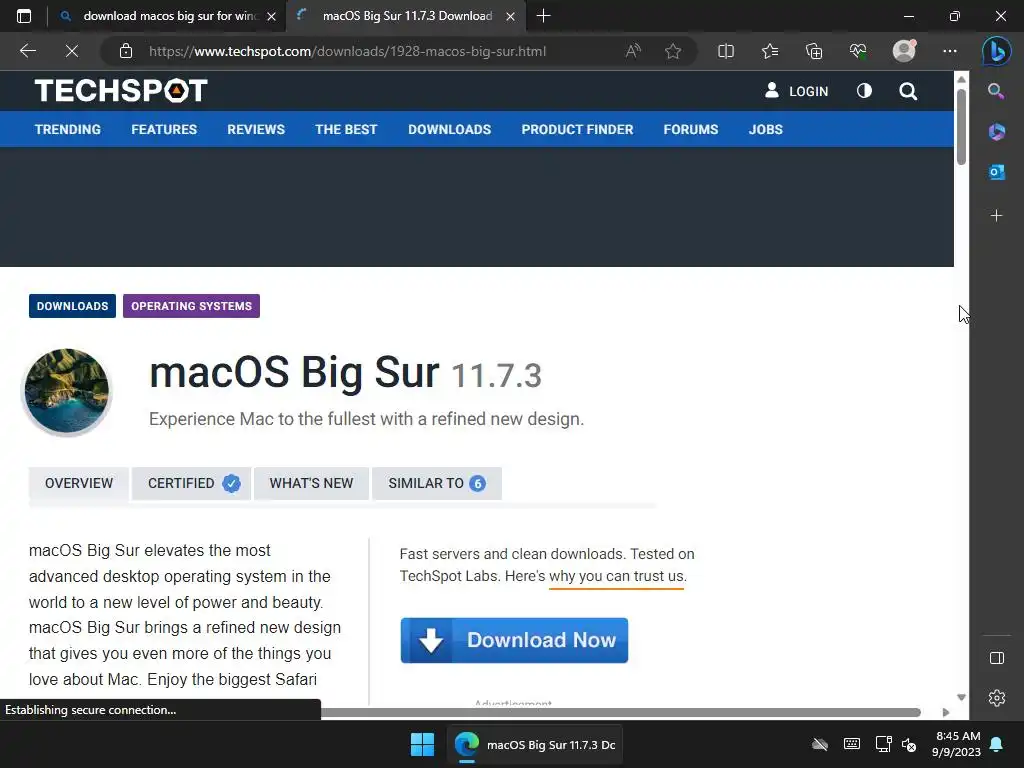Open the FEATURES menu
1024x768 pixels.
[164, 129]
